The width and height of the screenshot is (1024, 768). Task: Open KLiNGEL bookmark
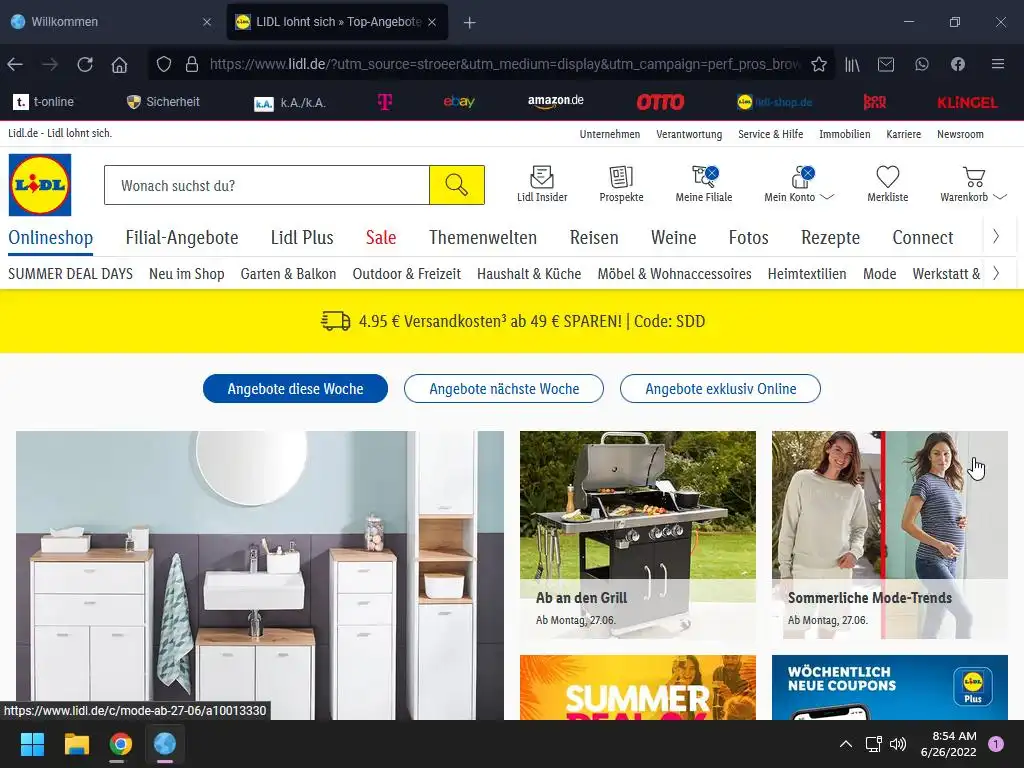967,103
